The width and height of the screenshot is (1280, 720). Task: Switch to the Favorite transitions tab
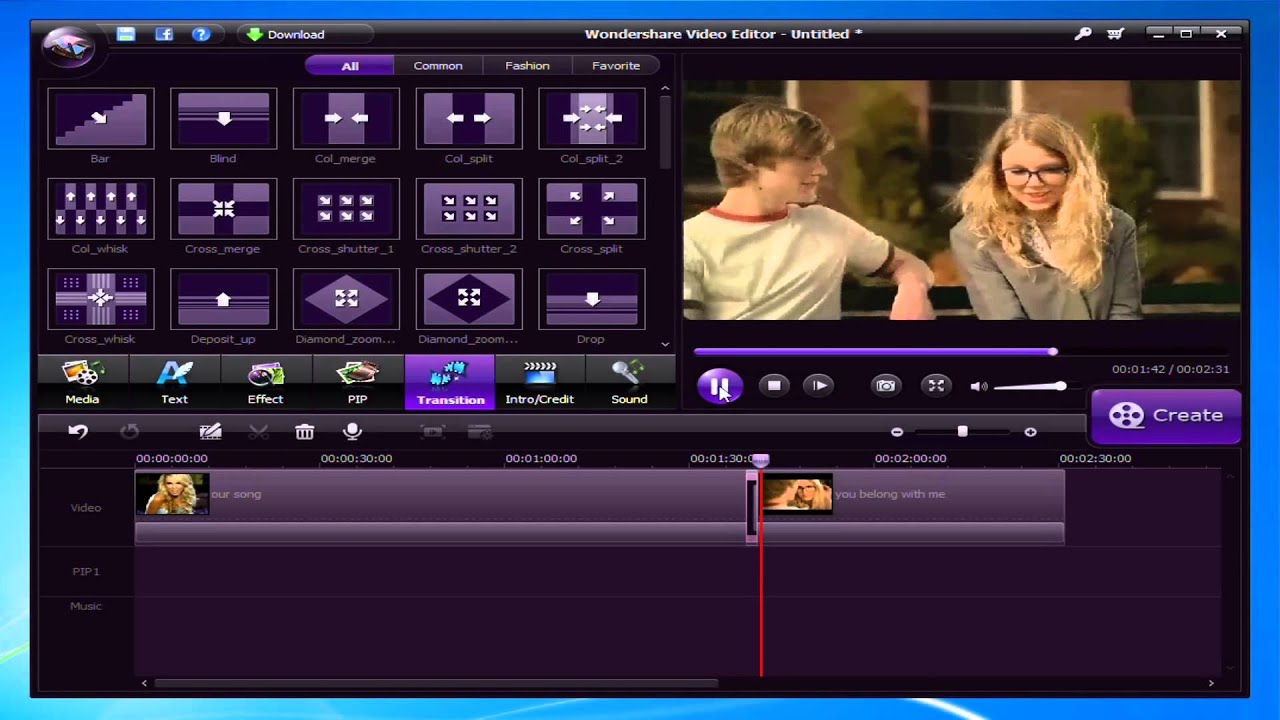click(616, 66)
